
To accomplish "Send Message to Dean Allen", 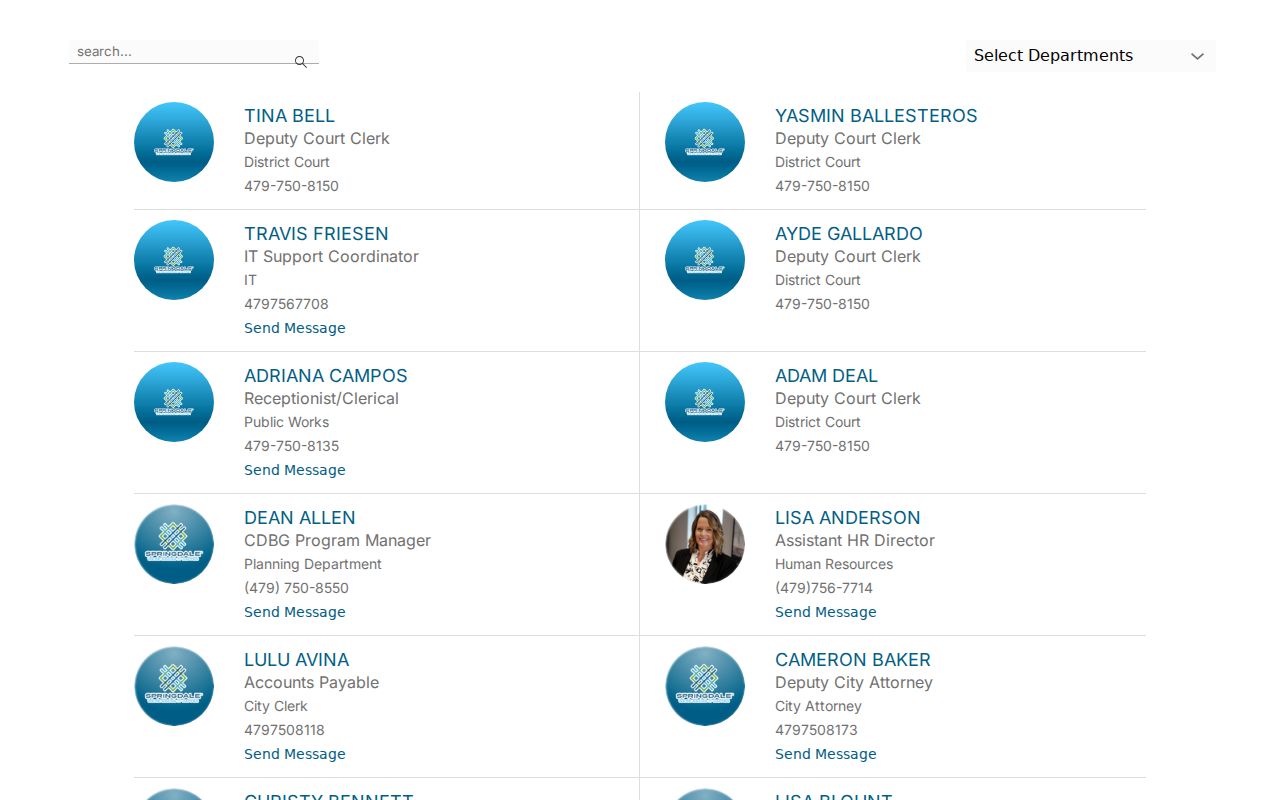I will [x=295, y=612].
